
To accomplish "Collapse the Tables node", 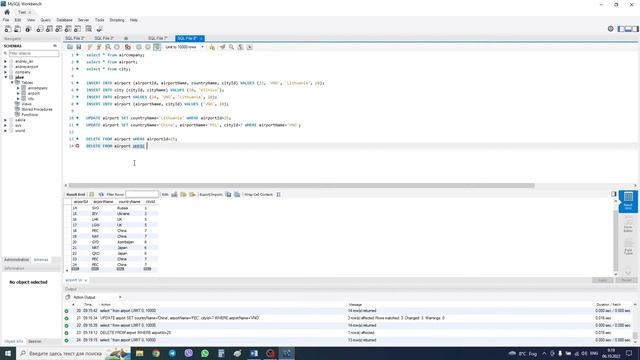I will tap(12, 82).
